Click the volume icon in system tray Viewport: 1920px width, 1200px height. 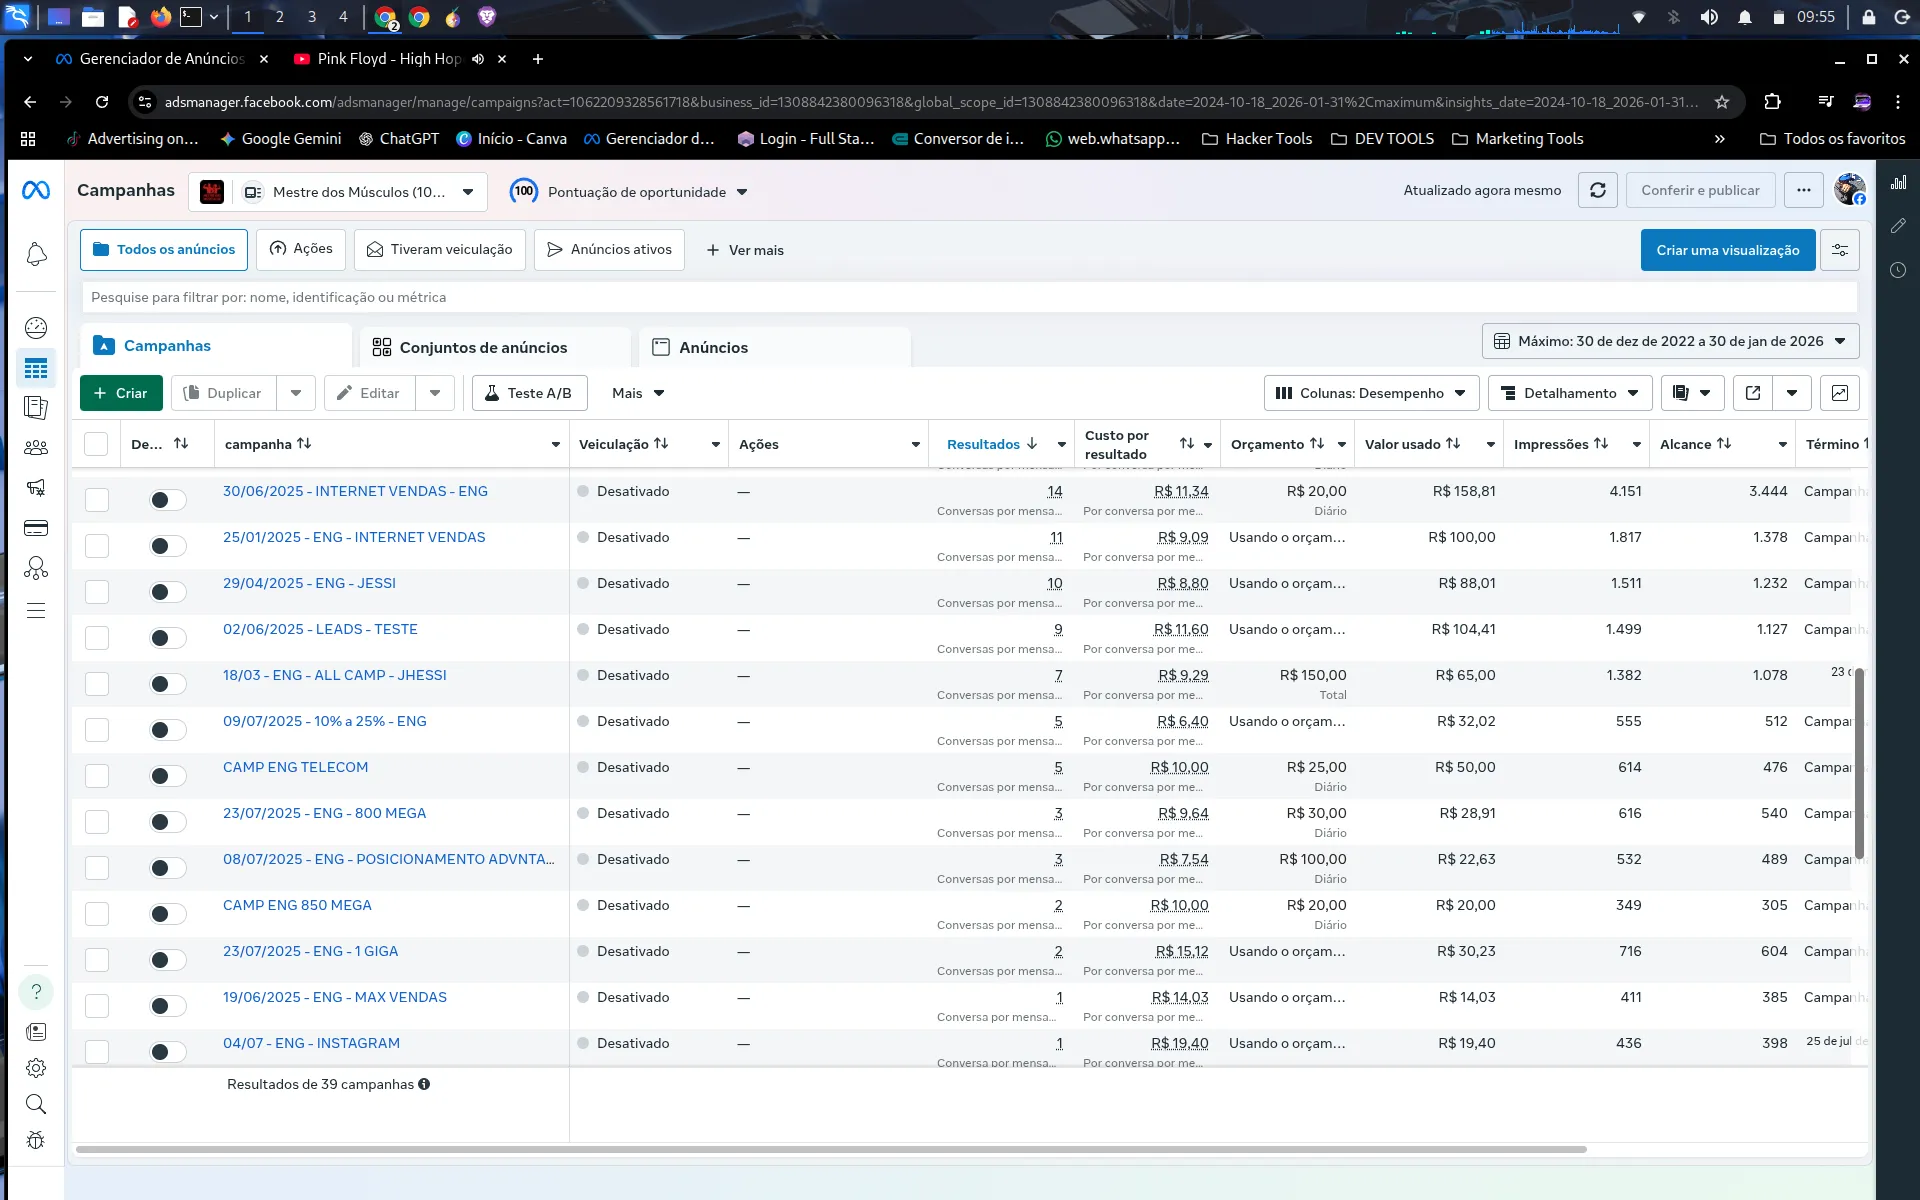pos(1709,17)
